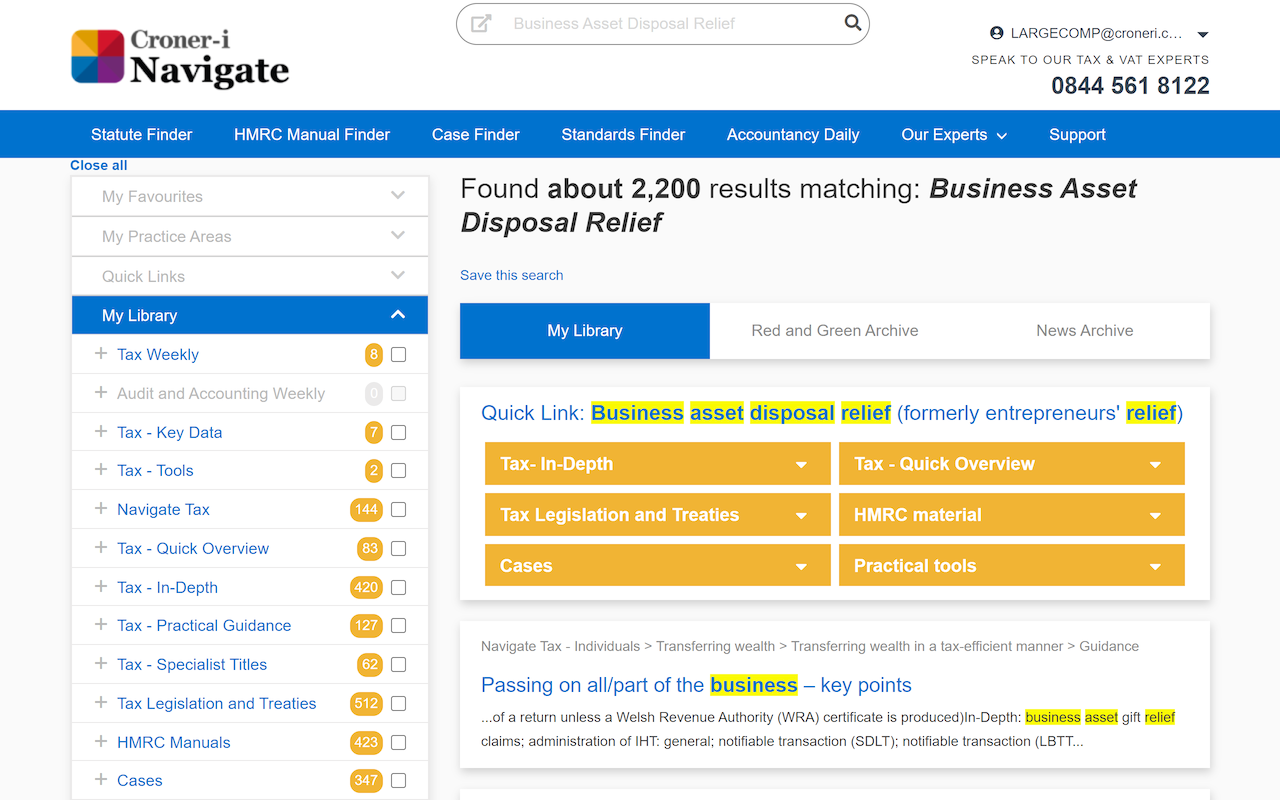Image resolution: width=1280 pixels, height=800 pixels.
Task: Click the 512 badge for Tax Legislation and Treaties
Action: click(366, 703)
